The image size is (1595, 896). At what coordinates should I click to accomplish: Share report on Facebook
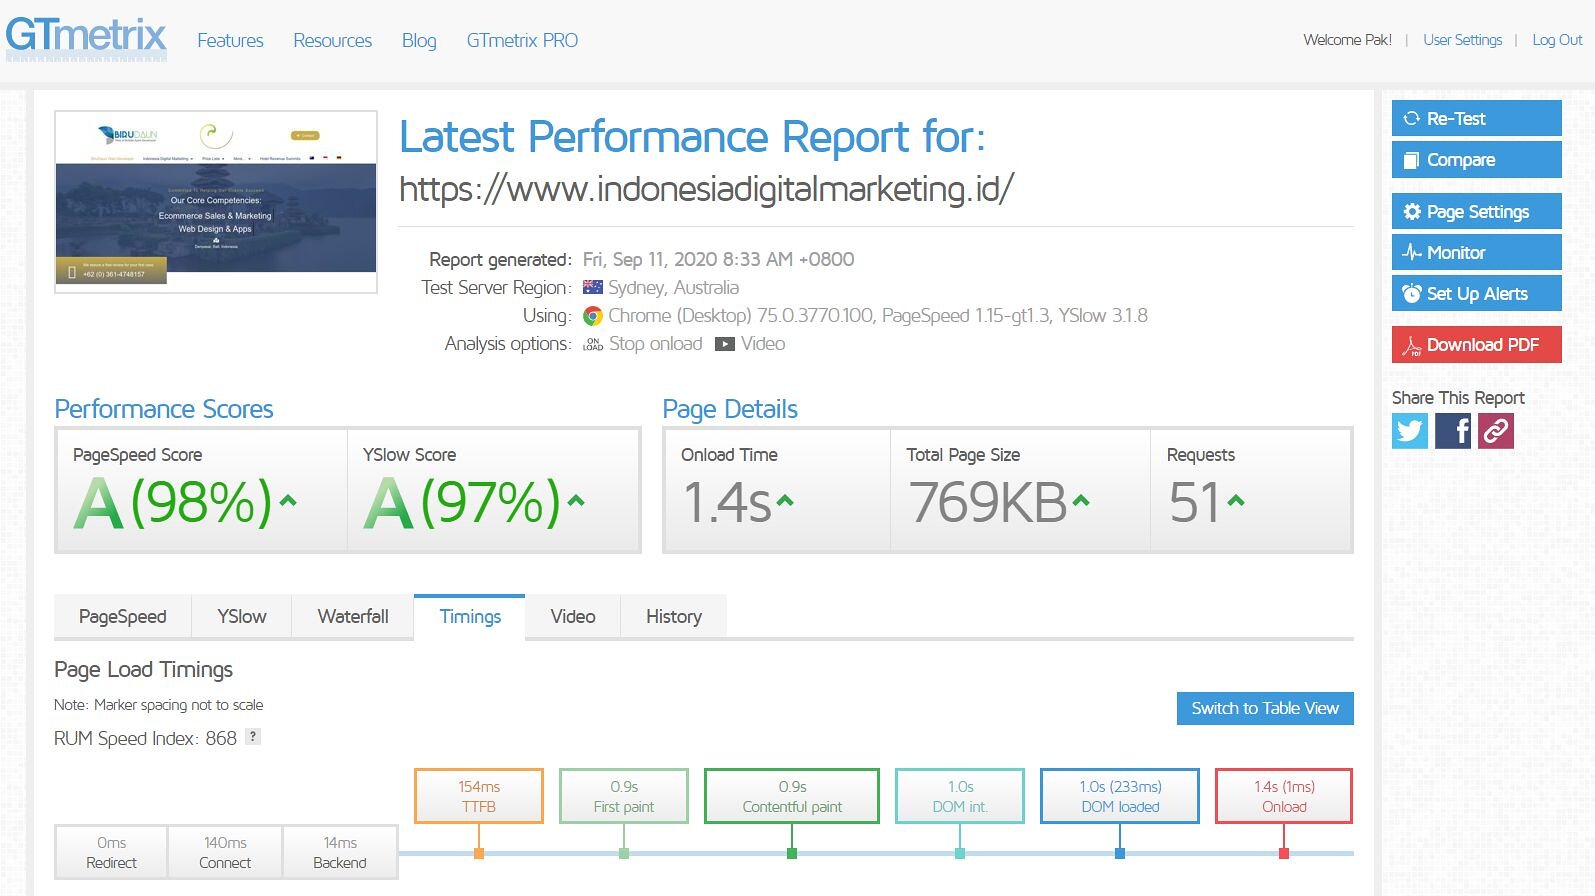click(1453, 431)
